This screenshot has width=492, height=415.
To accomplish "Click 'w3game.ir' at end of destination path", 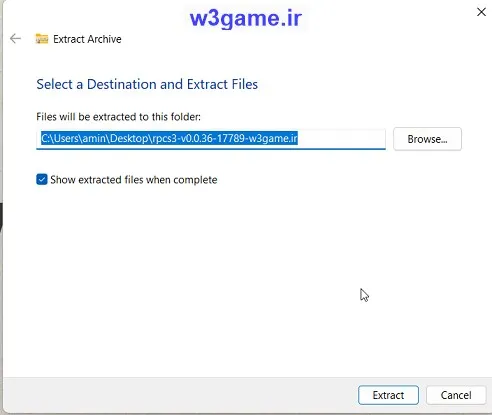I will [x=273, y=138].
